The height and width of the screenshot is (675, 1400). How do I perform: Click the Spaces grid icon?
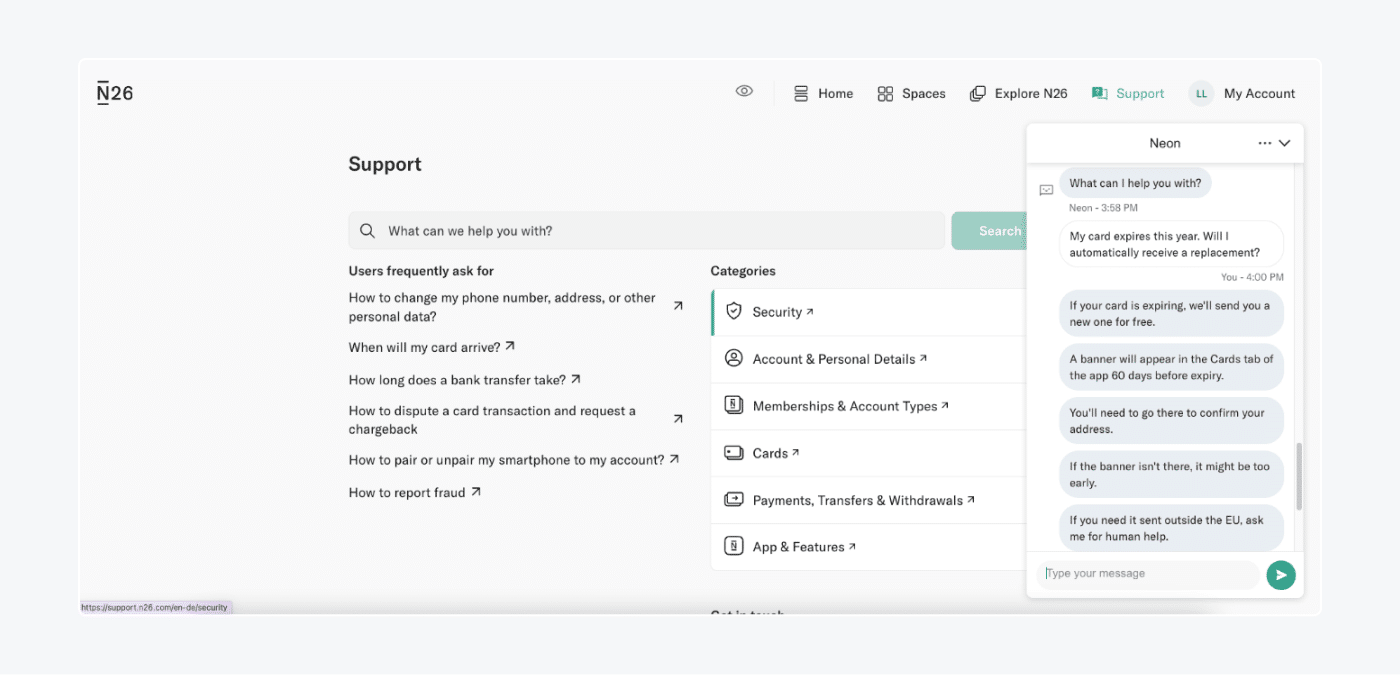(x=885, y=94)
